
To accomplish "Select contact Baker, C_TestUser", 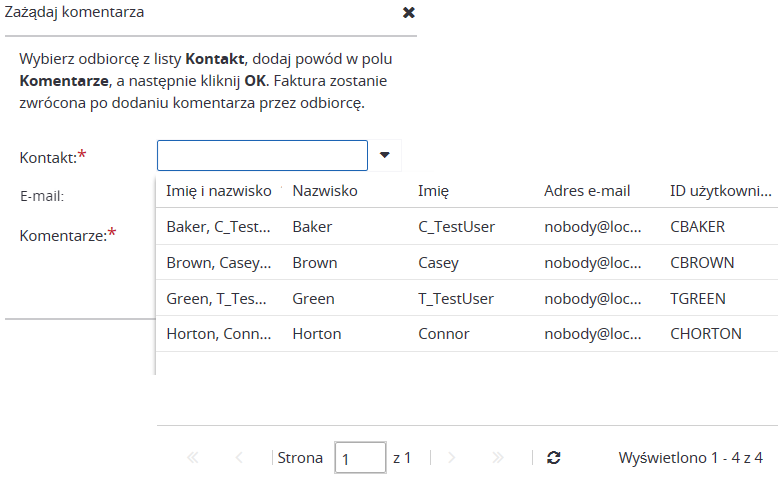I will [x=219, y=226].
